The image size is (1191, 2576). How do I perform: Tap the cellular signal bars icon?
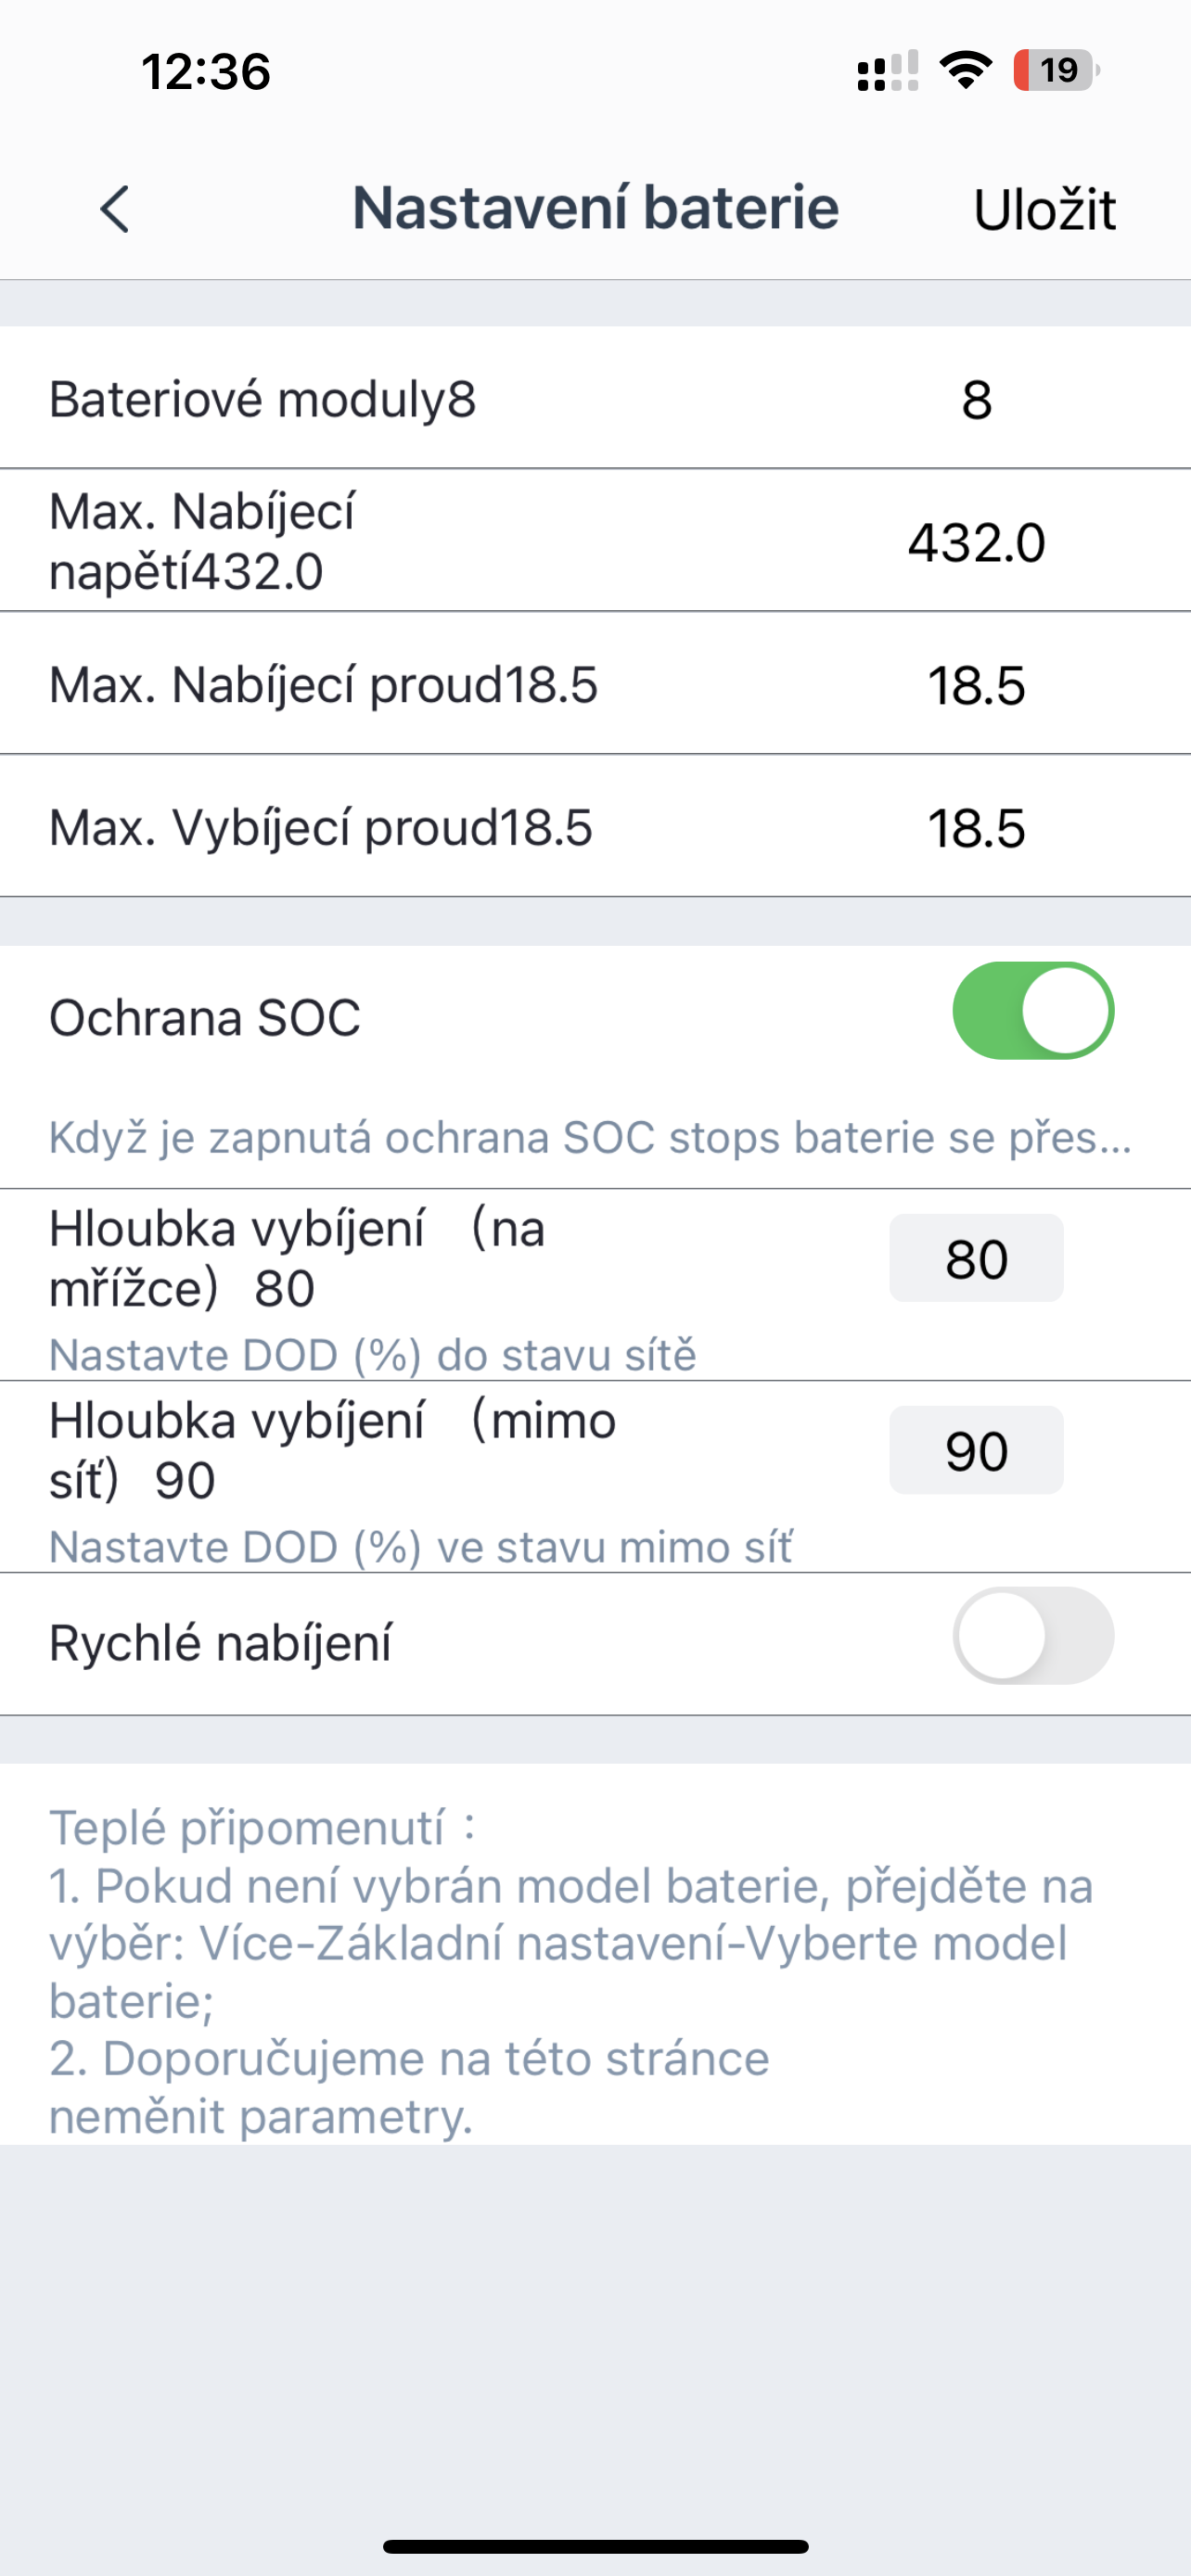(x=887, y=72)
